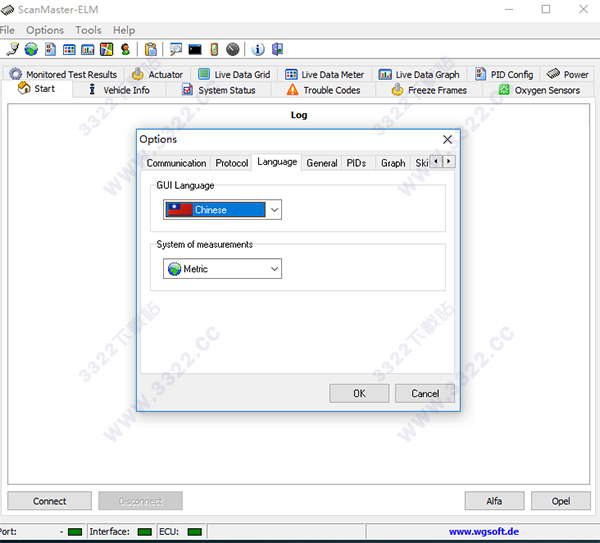The image size is (600, 543).
Task: Click the bar chart toolbar icon
Action: click(x=88, y=49)
